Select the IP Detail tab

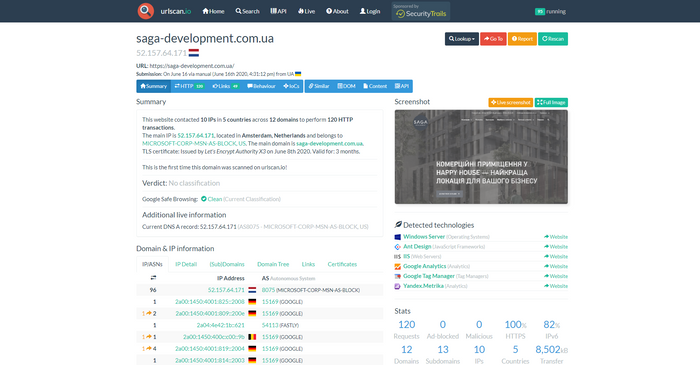(x=186, y=264)
